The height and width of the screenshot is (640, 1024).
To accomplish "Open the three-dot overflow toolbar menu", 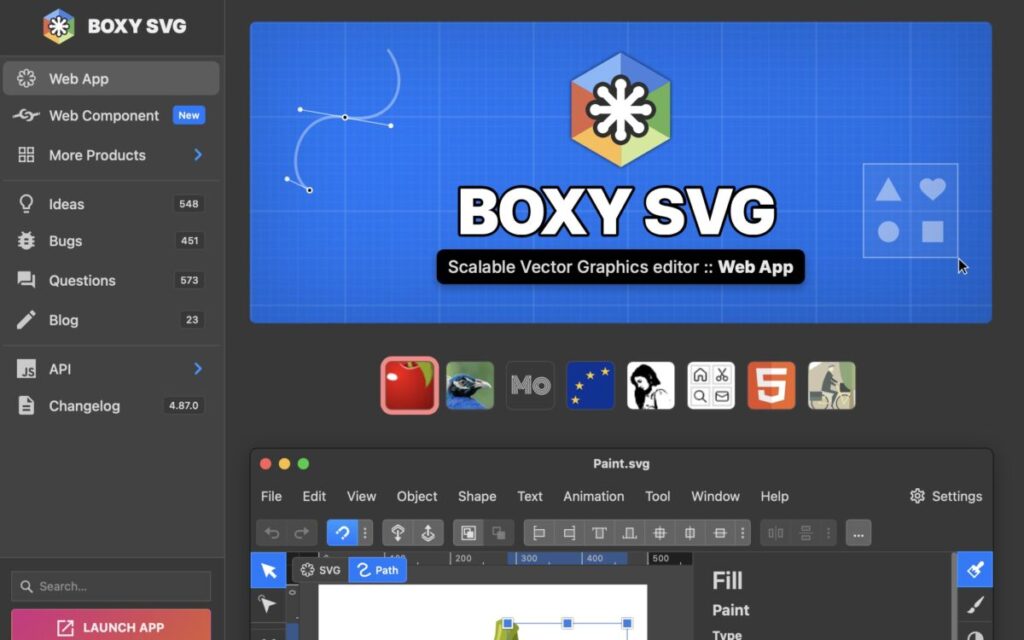I will pos(858,533).
